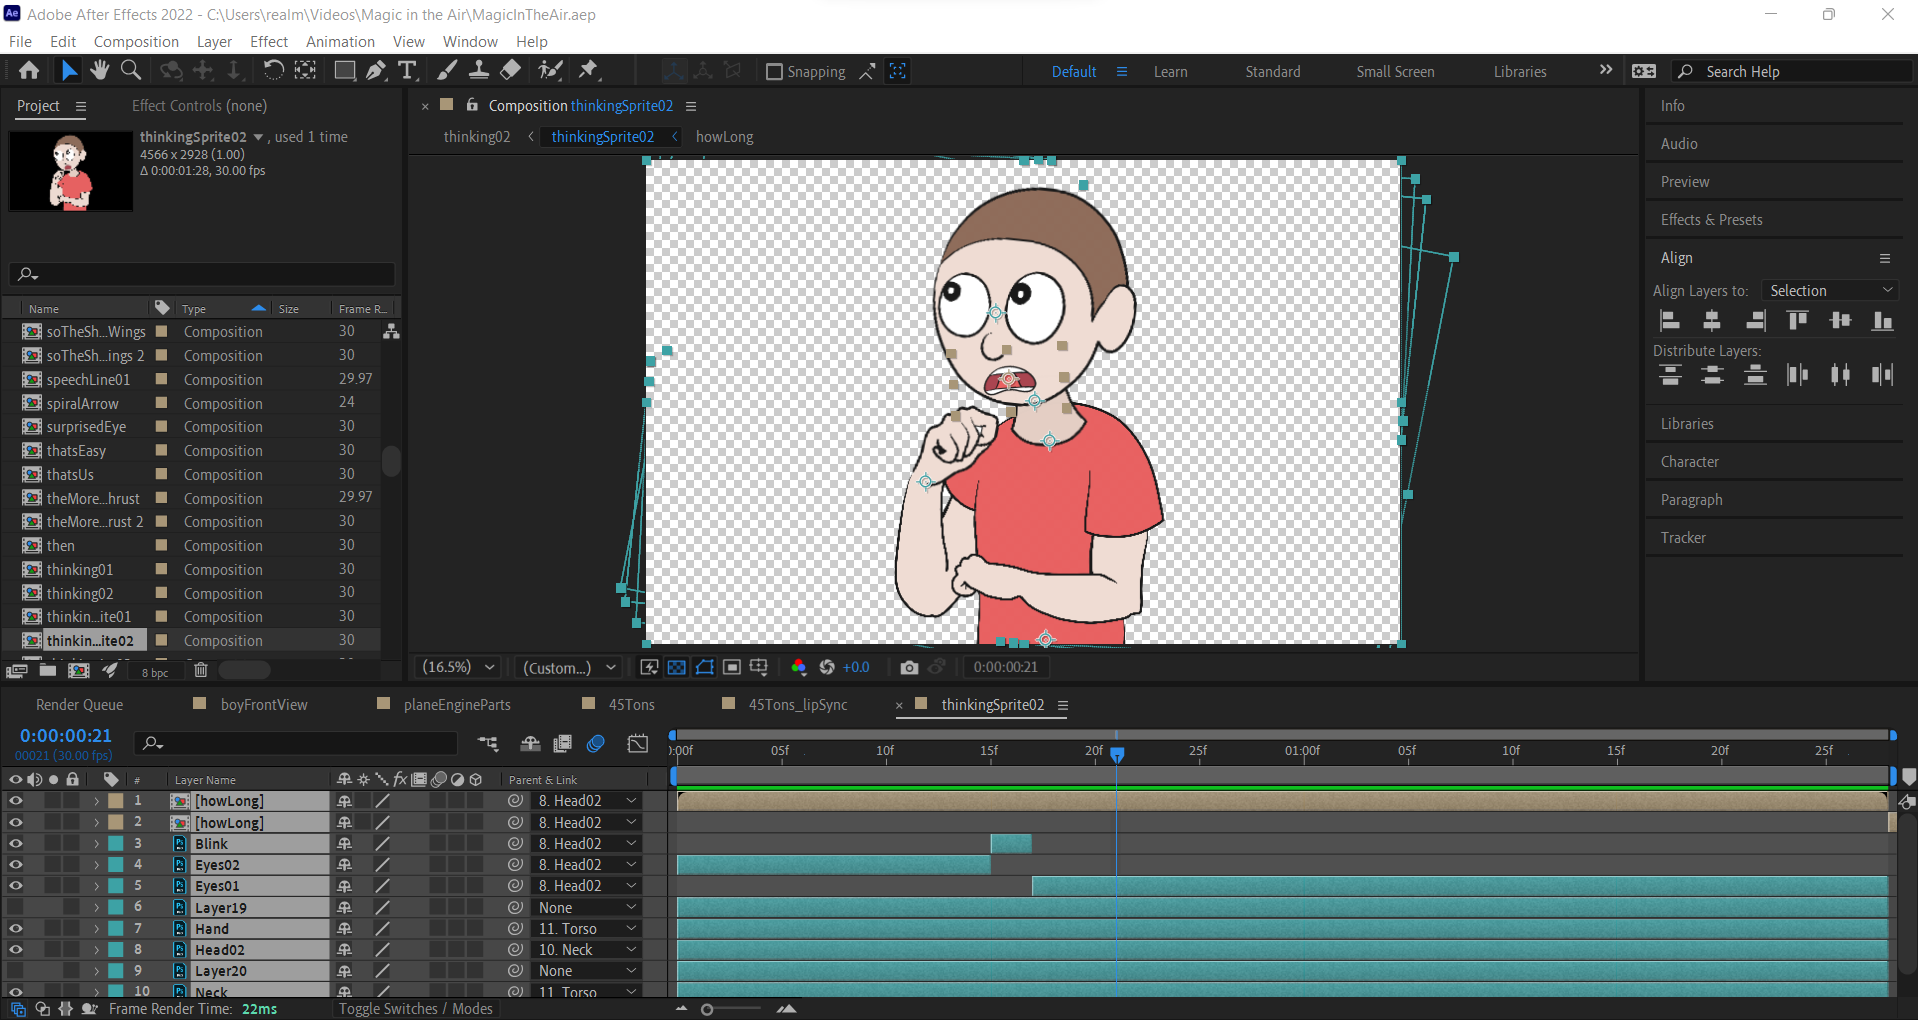
Task: Hide the Blink layer eye toggle
Action: (15, 844)
